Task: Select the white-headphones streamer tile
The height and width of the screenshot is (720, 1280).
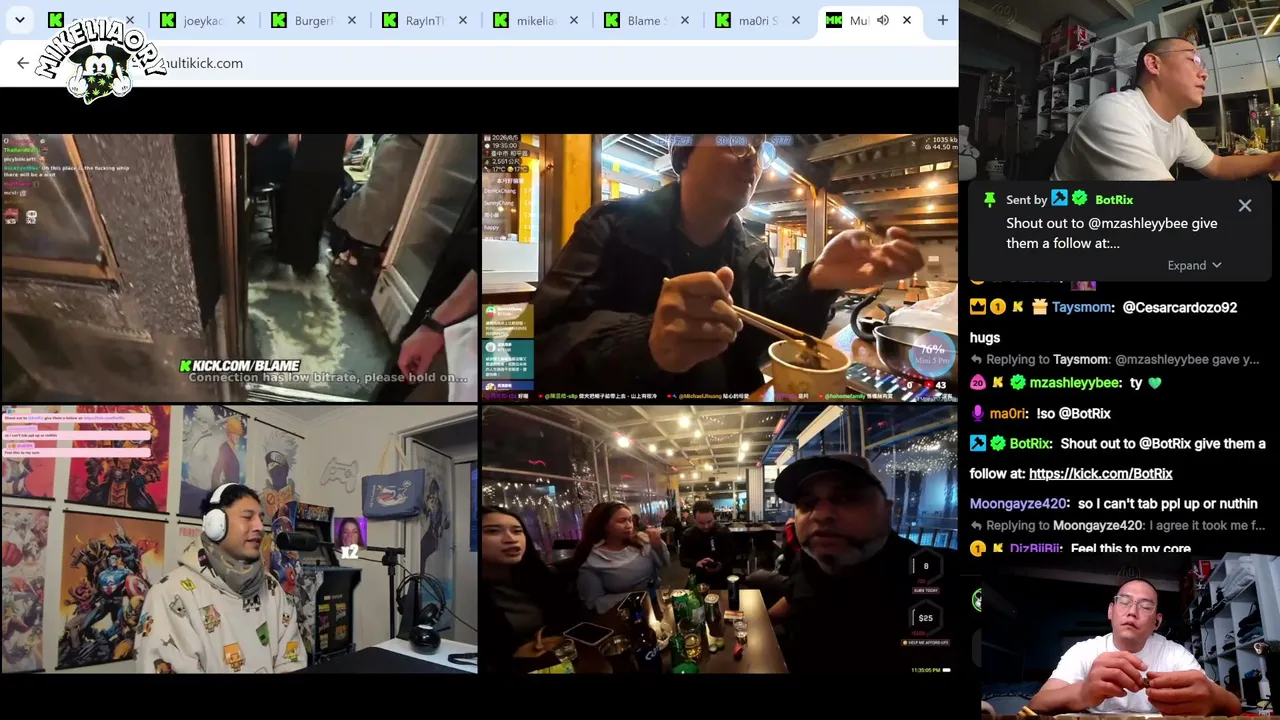Action: coord(239,540)
